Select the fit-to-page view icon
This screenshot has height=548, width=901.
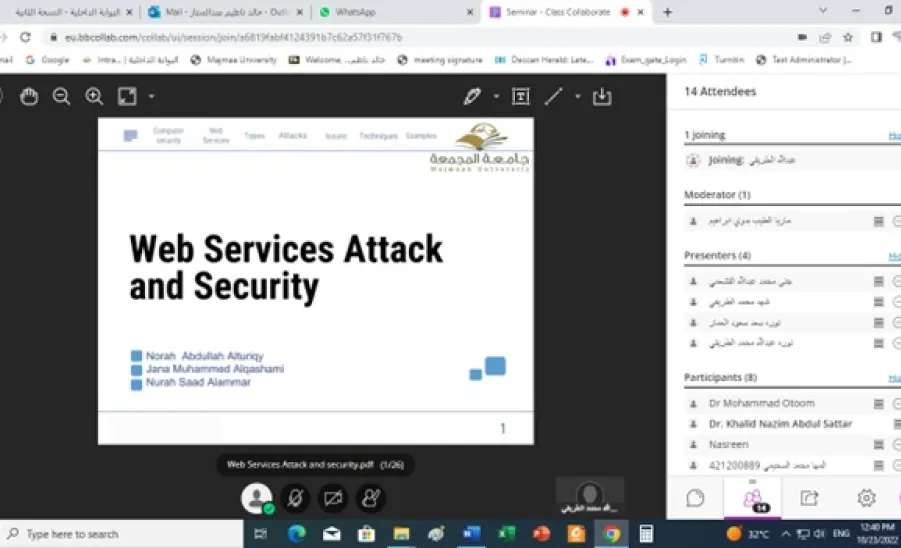(x=127, y=97)
